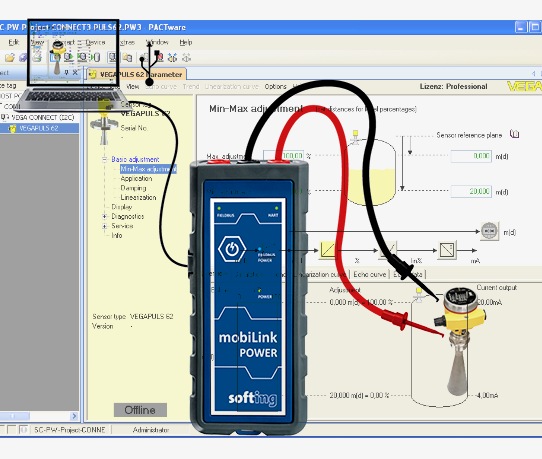Click the open project folder toolbar icon
The image size is (542, 459).
tap(10, 58)
